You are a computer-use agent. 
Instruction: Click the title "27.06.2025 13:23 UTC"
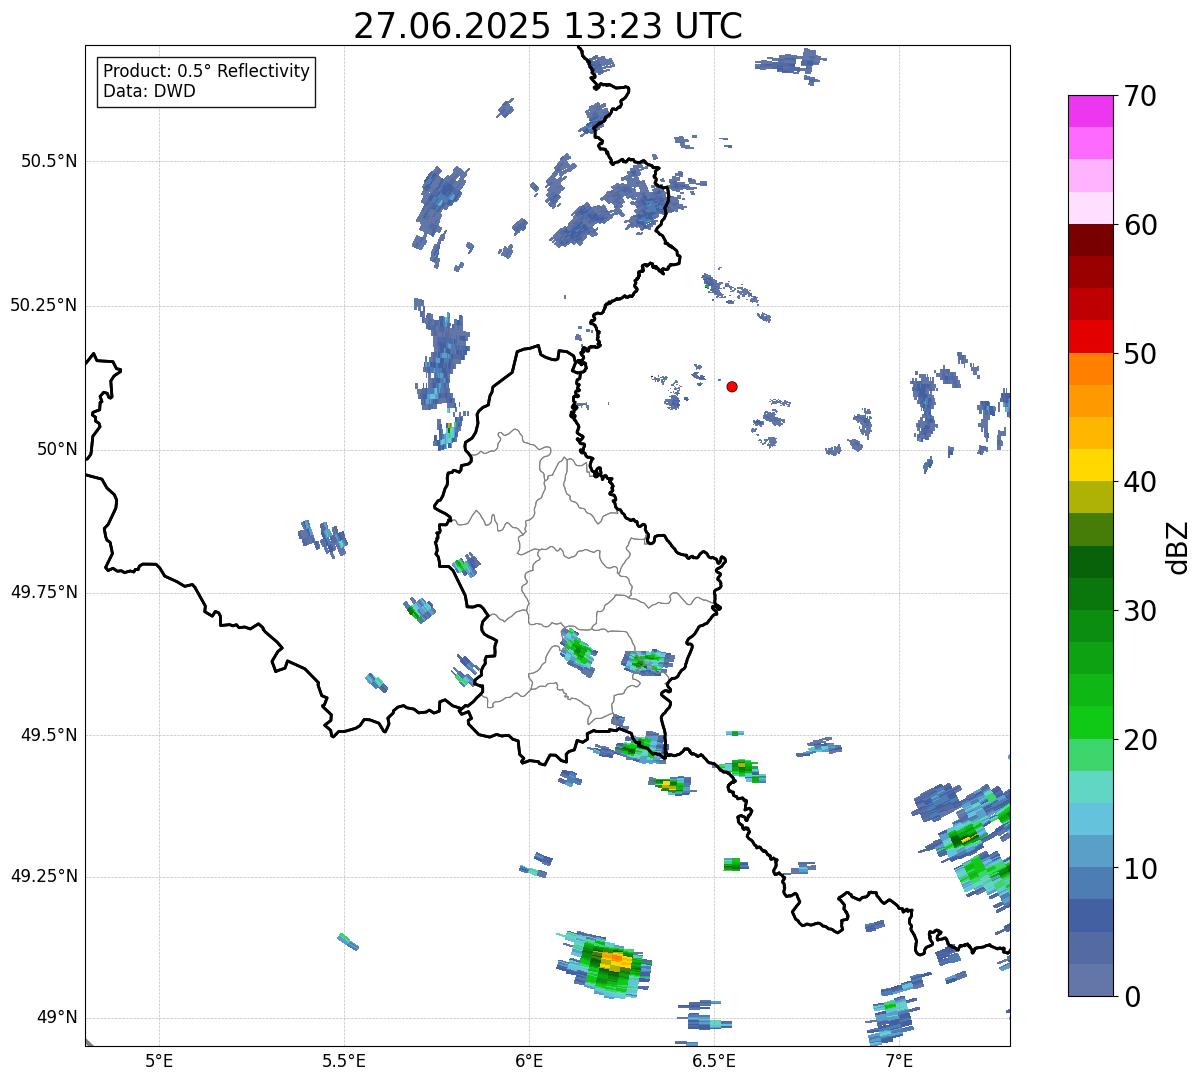click(x=548, y=26)
